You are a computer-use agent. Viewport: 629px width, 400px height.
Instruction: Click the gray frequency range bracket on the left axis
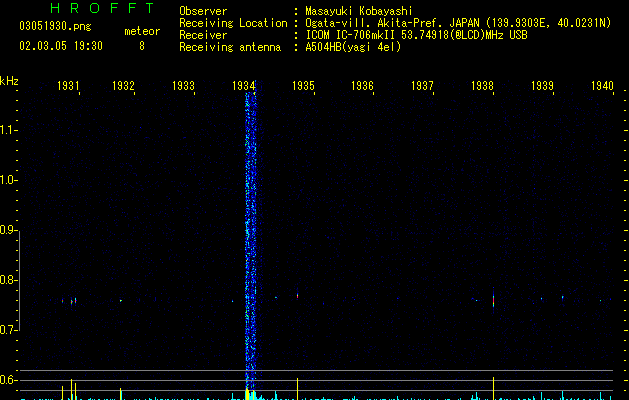point(19,280)
